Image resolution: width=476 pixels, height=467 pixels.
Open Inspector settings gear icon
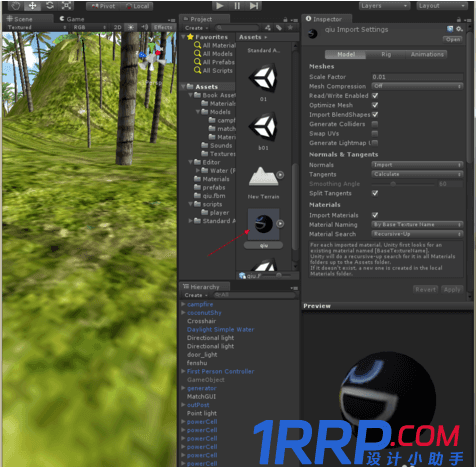click(x=459, y=29)
